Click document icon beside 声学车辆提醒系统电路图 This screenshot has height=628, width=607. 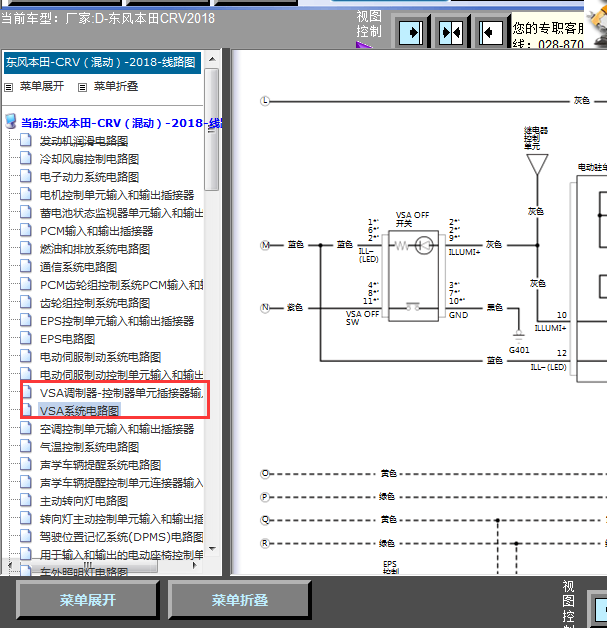(x=26, y=464)
